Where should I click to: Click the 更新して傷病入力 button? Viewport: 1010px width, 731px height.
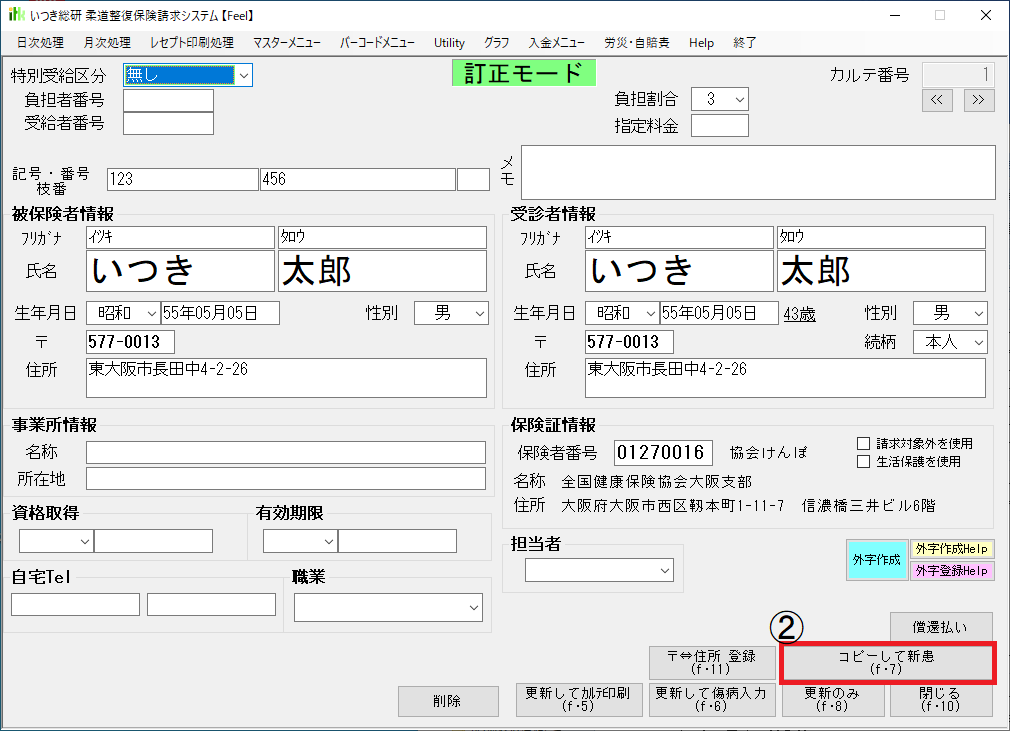pos(711,700)
